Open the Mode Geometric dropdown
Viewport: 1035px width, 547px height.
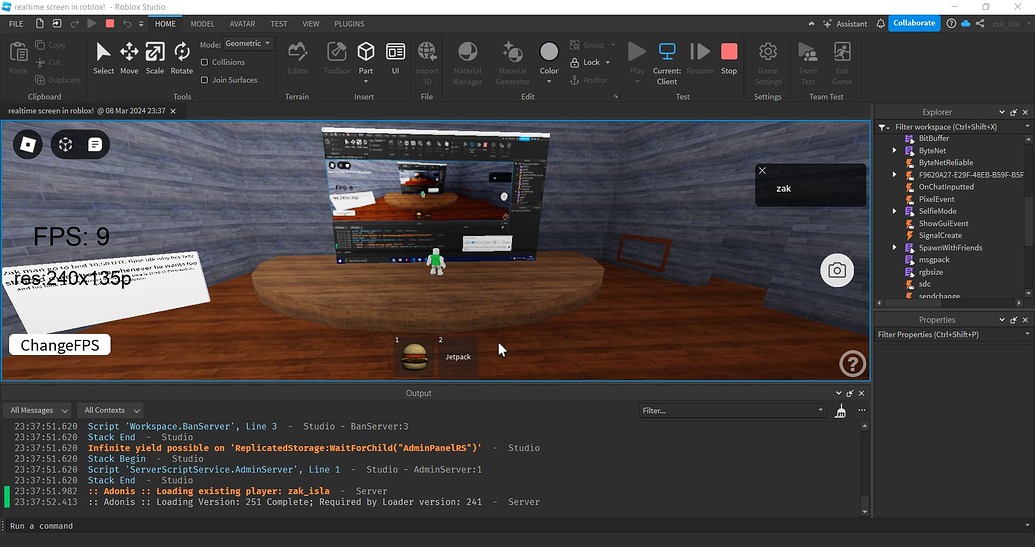coord(248,44)
